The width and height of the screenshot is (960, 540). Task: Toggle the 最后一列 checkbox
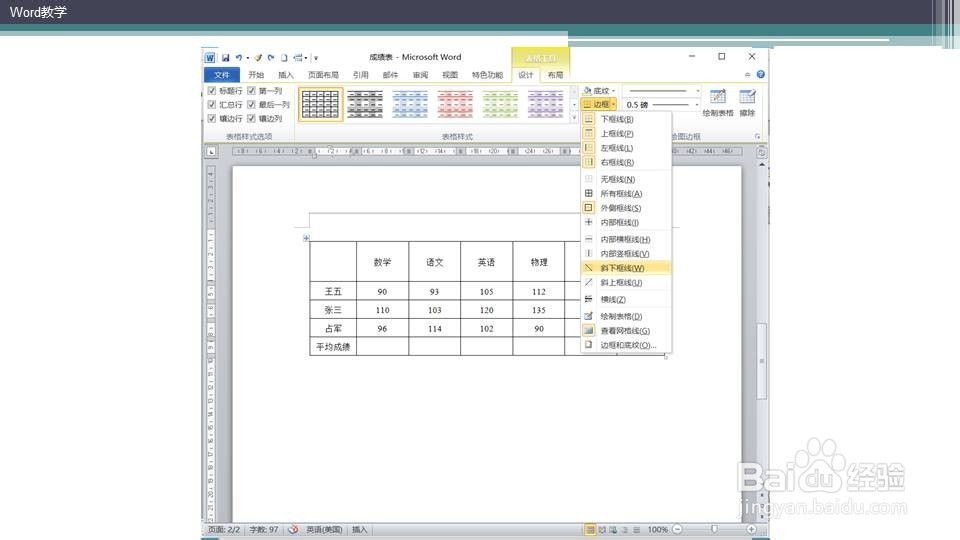tap(251, 105)
